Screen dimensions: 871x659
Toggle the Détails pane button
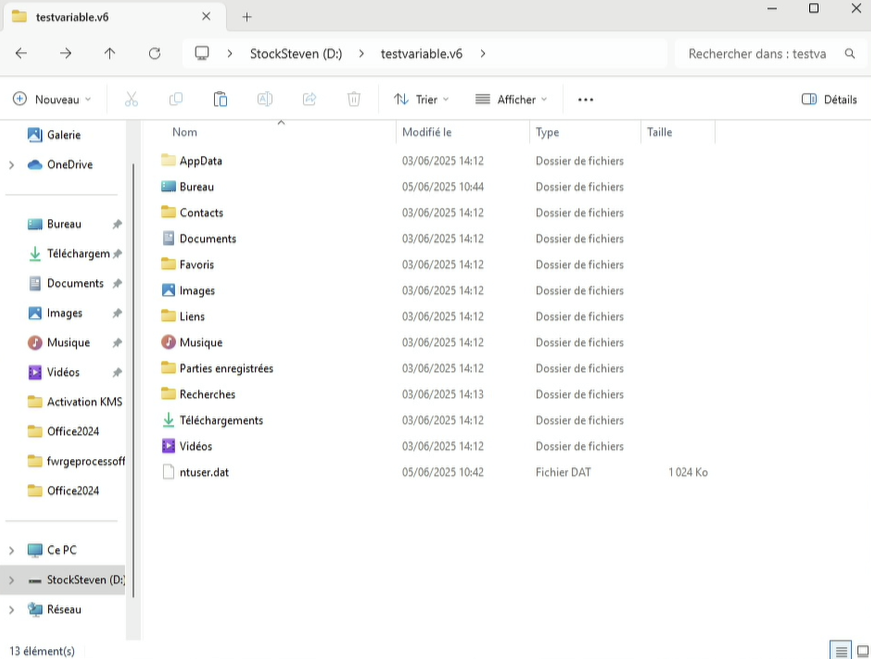pos(829,99)
